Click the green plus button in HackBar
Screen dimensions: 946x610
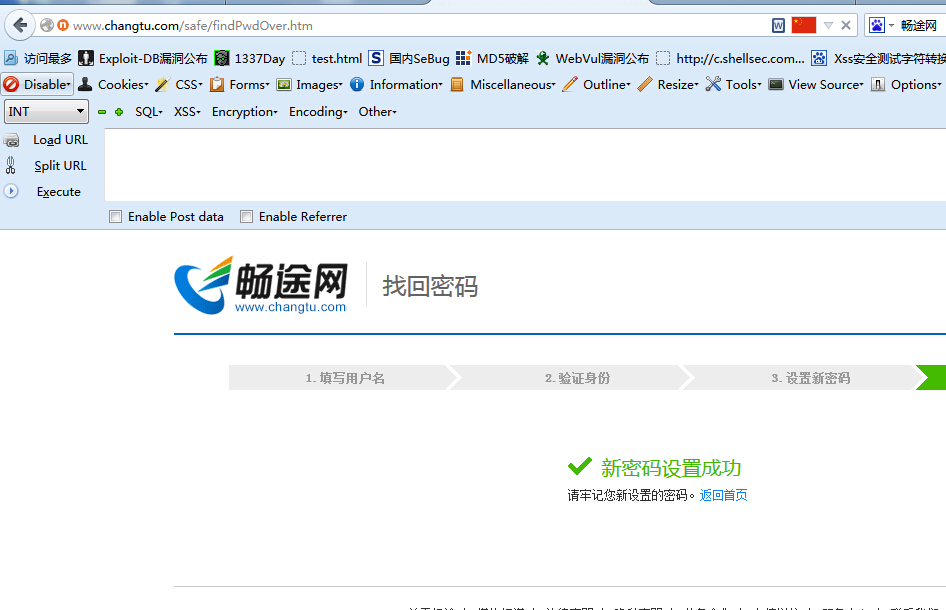[x=119, y=112]
